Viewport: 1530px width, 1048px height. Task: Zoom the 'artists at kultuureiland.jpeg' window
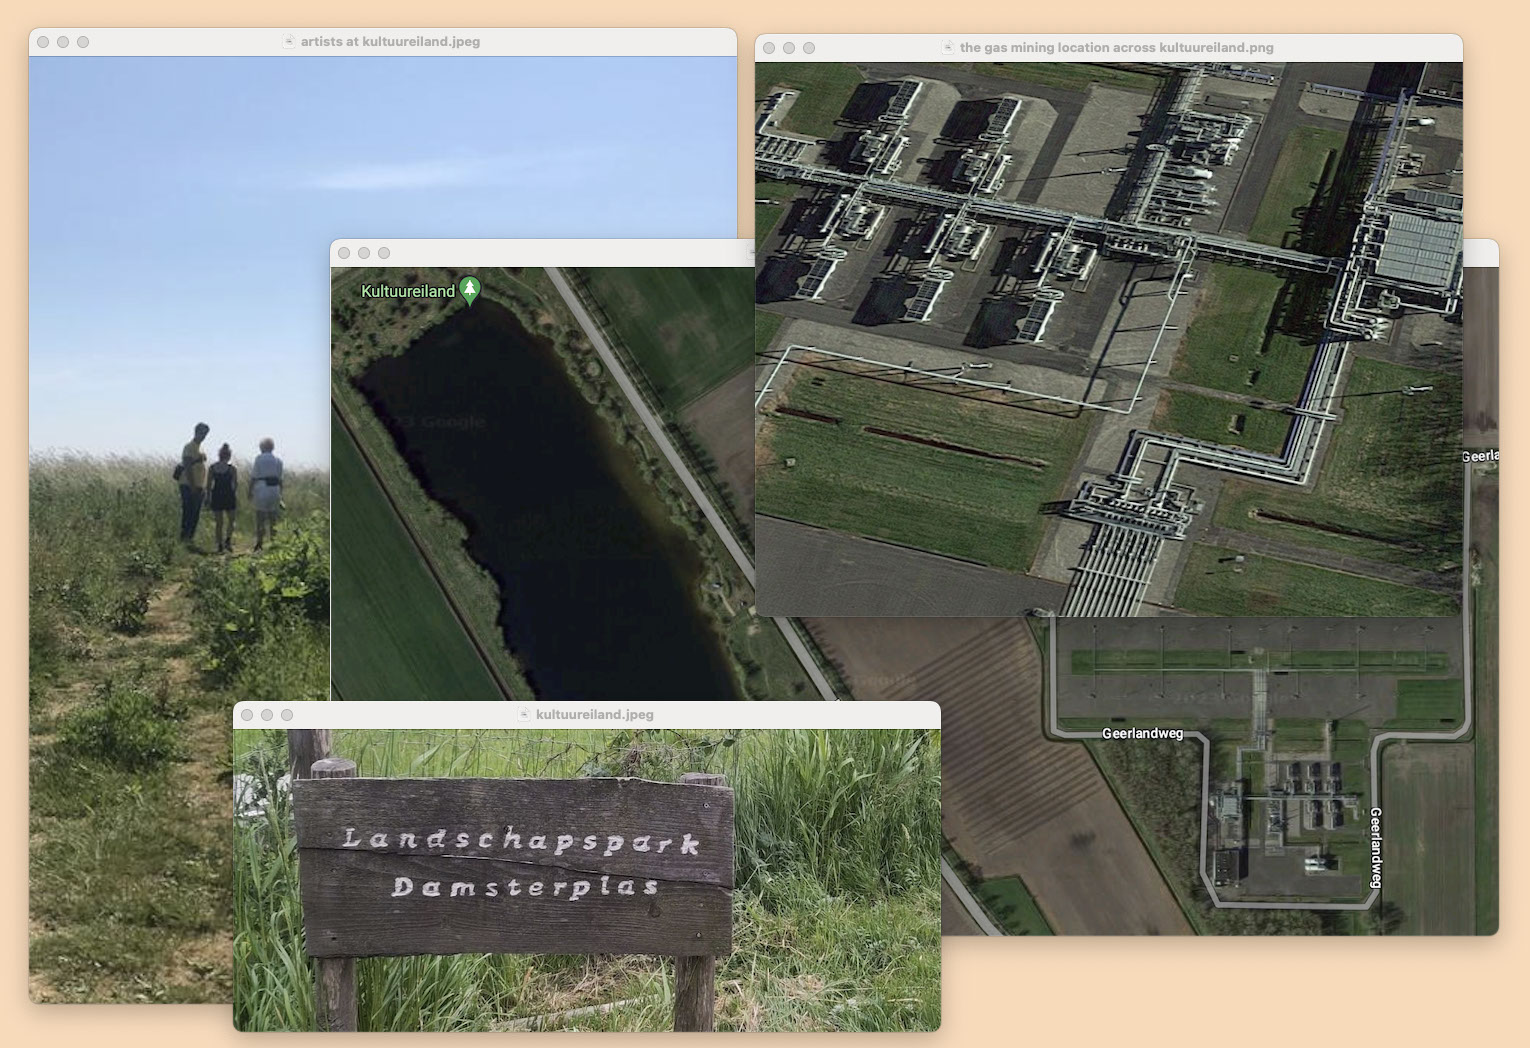(x=83, y=42)
